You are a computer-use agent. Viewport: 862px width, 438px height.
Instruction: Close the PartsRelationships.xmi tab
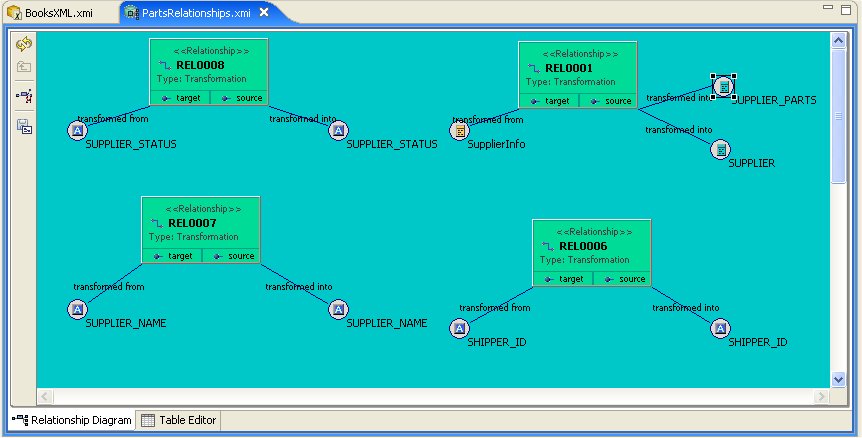(x=263, y=13)
